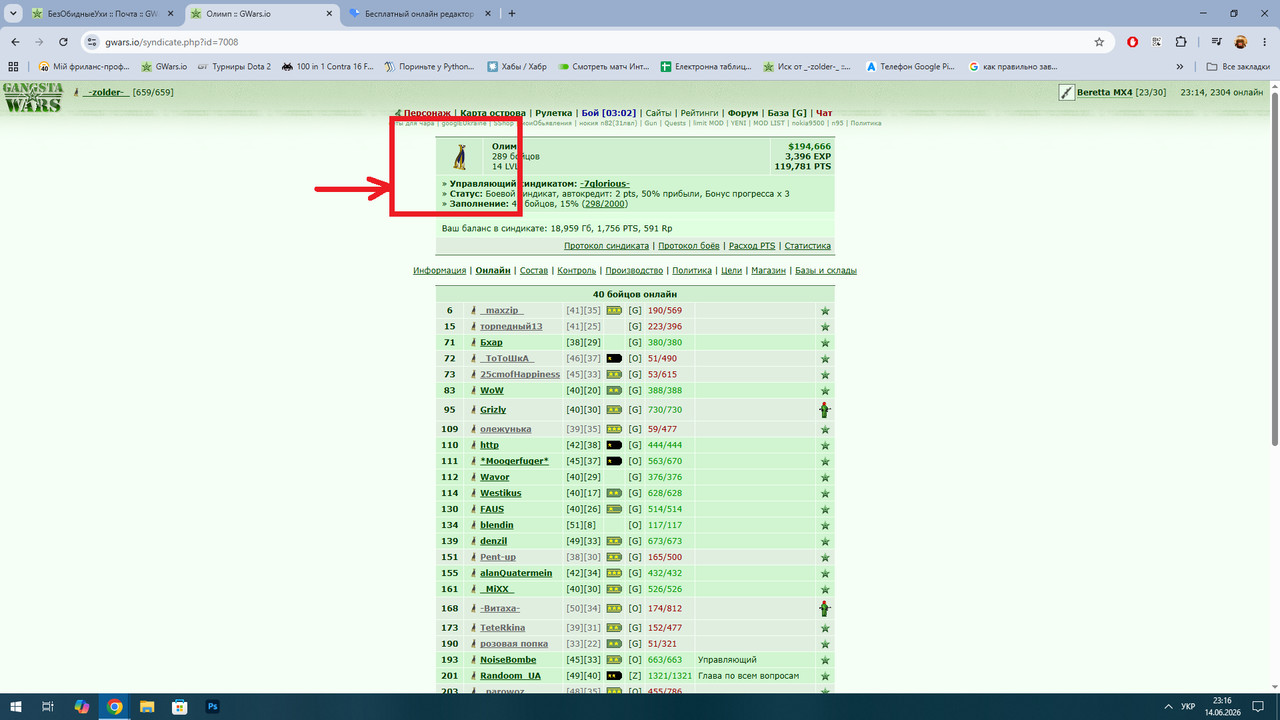The height and width of the screenshot is (720, 1280).
Task: Open the Microsoft Store taskbar icon
Action: click(x=180, y=706)
